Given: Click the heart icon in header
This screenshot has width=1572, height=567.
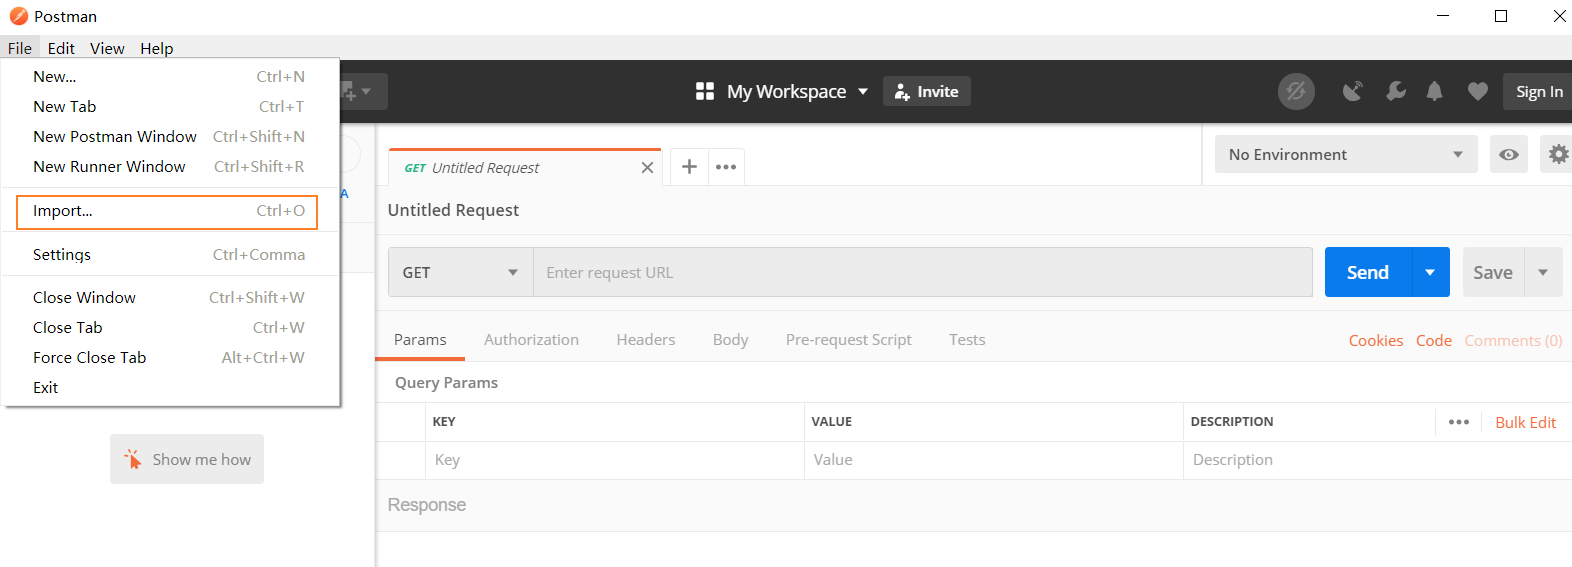Looking at the screenshot, I should tap(1477, 91).
